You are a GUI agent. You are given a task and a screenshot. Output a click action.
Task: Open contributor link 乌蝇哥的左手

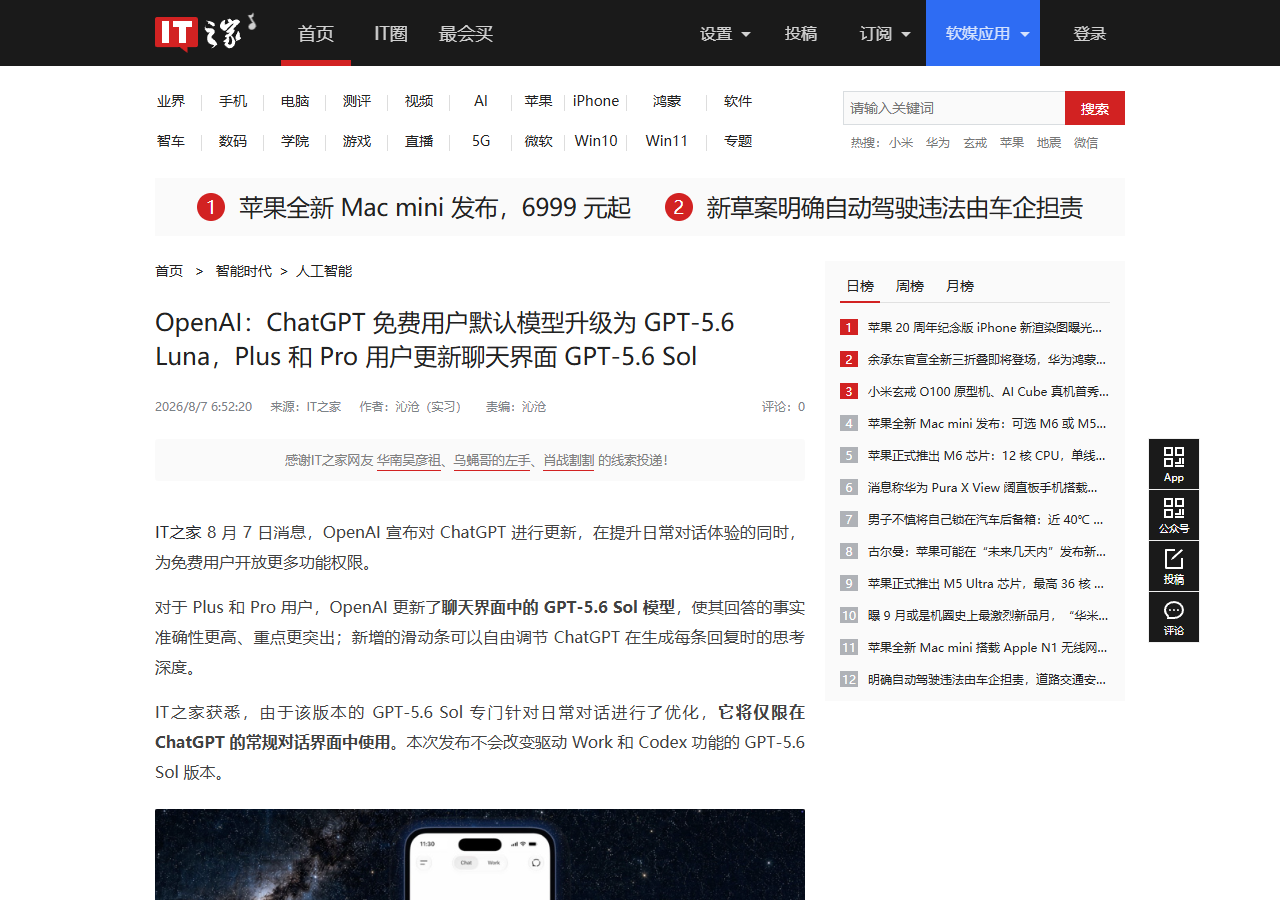[x=492, y=460]
